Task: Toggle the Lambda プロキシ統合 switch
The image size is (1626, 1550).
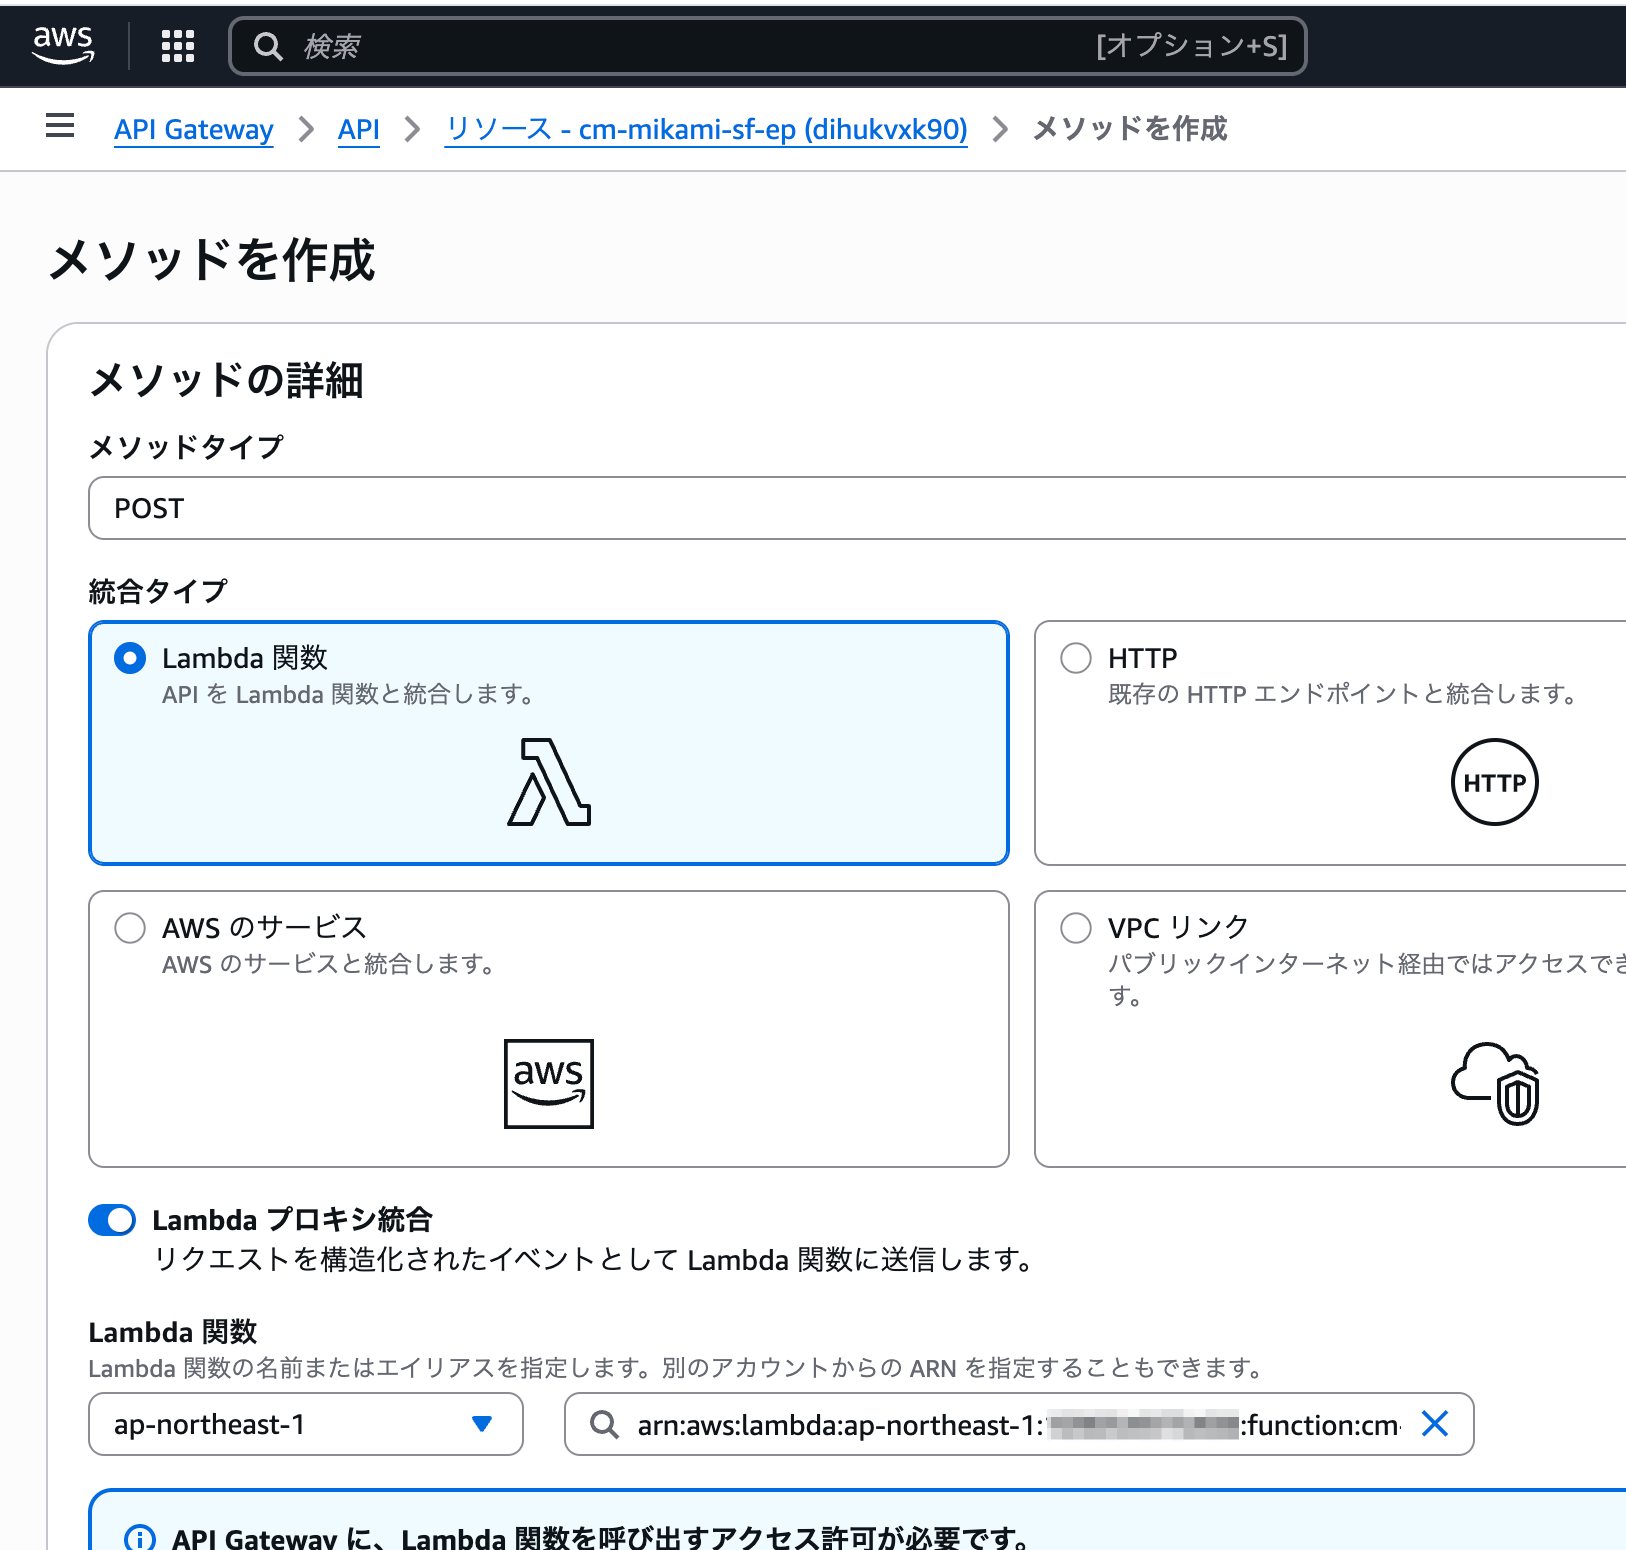Action: 112,1220
